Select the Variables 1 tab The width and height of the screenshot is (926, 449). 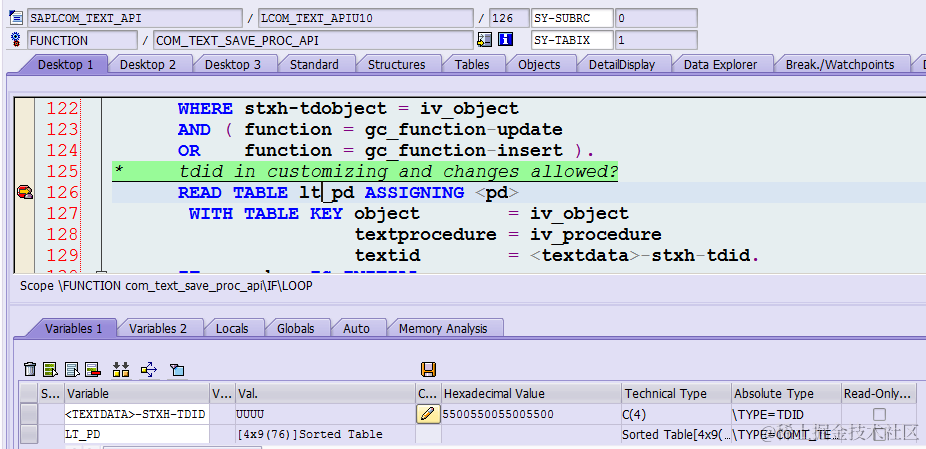point(73,328)
